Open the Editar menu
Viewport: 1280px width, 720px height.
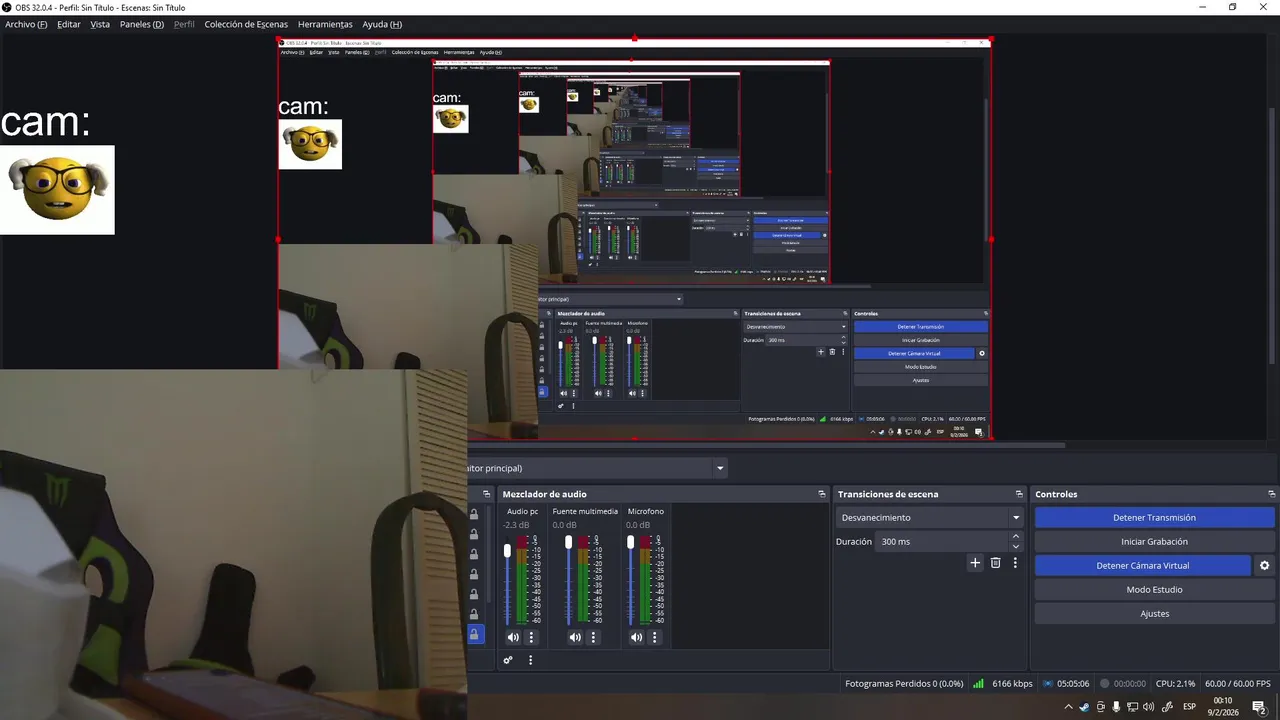point(69,24)
